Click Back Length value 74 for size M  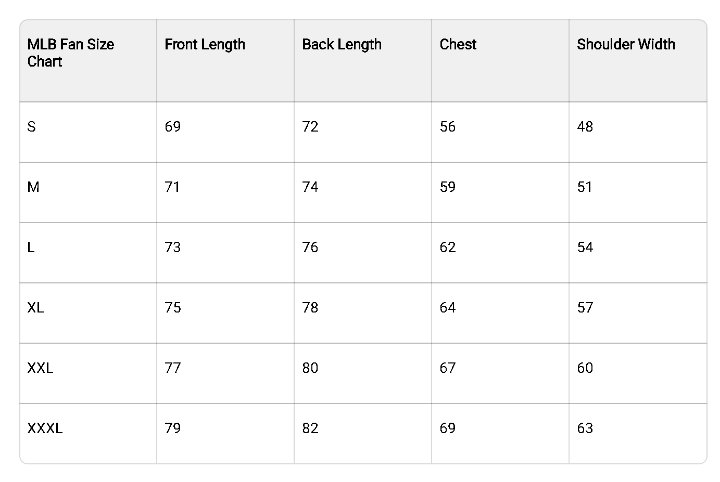(310, 187)
